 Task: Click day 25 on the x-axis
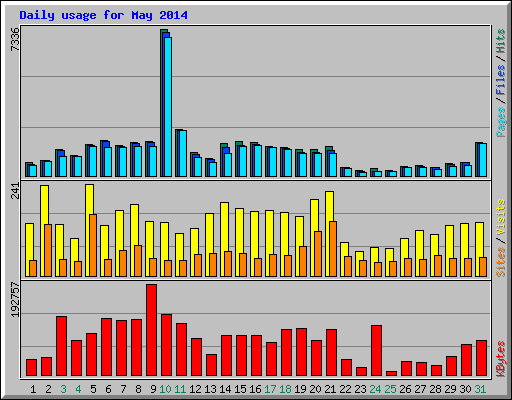[390, 389]
